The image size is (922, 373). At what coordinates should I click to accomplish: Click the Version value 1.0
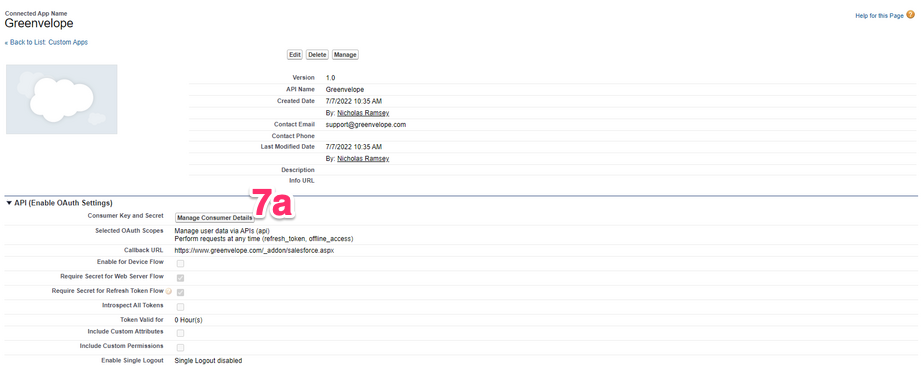330,78
